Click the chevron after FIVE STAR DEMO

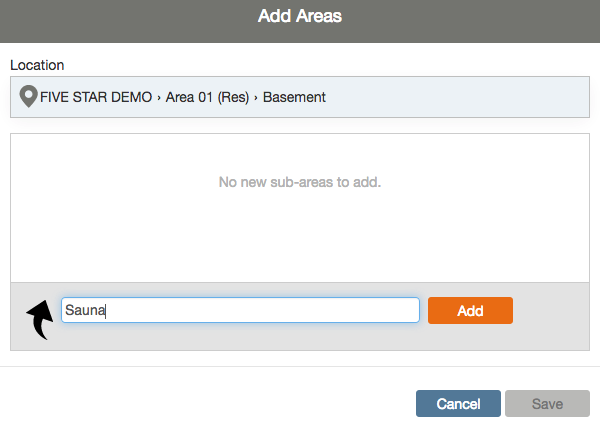click(159, 98)
